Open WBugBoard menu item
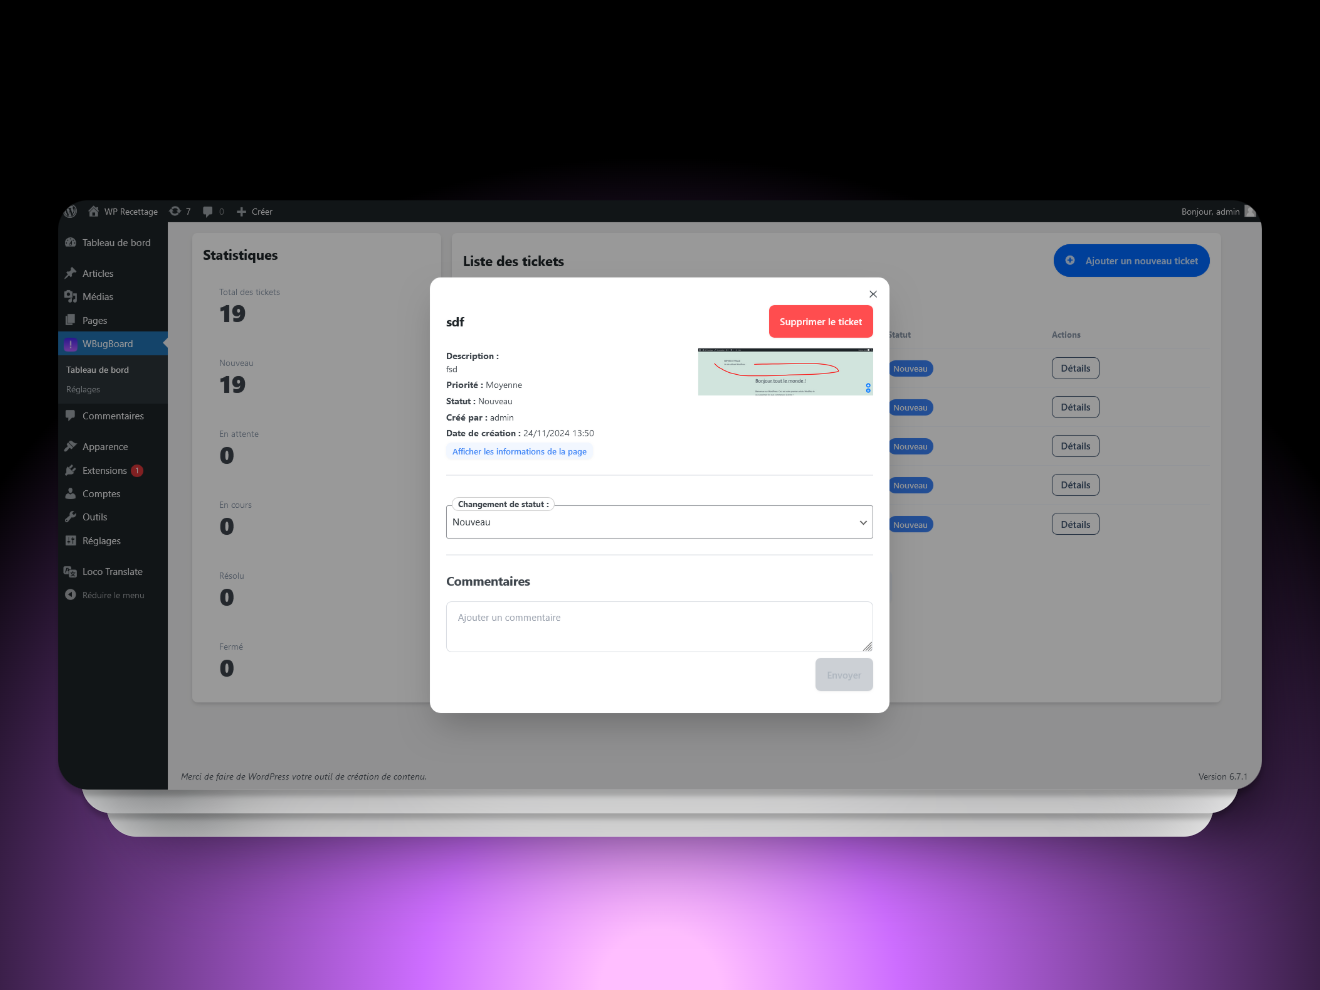 [113, 344]
